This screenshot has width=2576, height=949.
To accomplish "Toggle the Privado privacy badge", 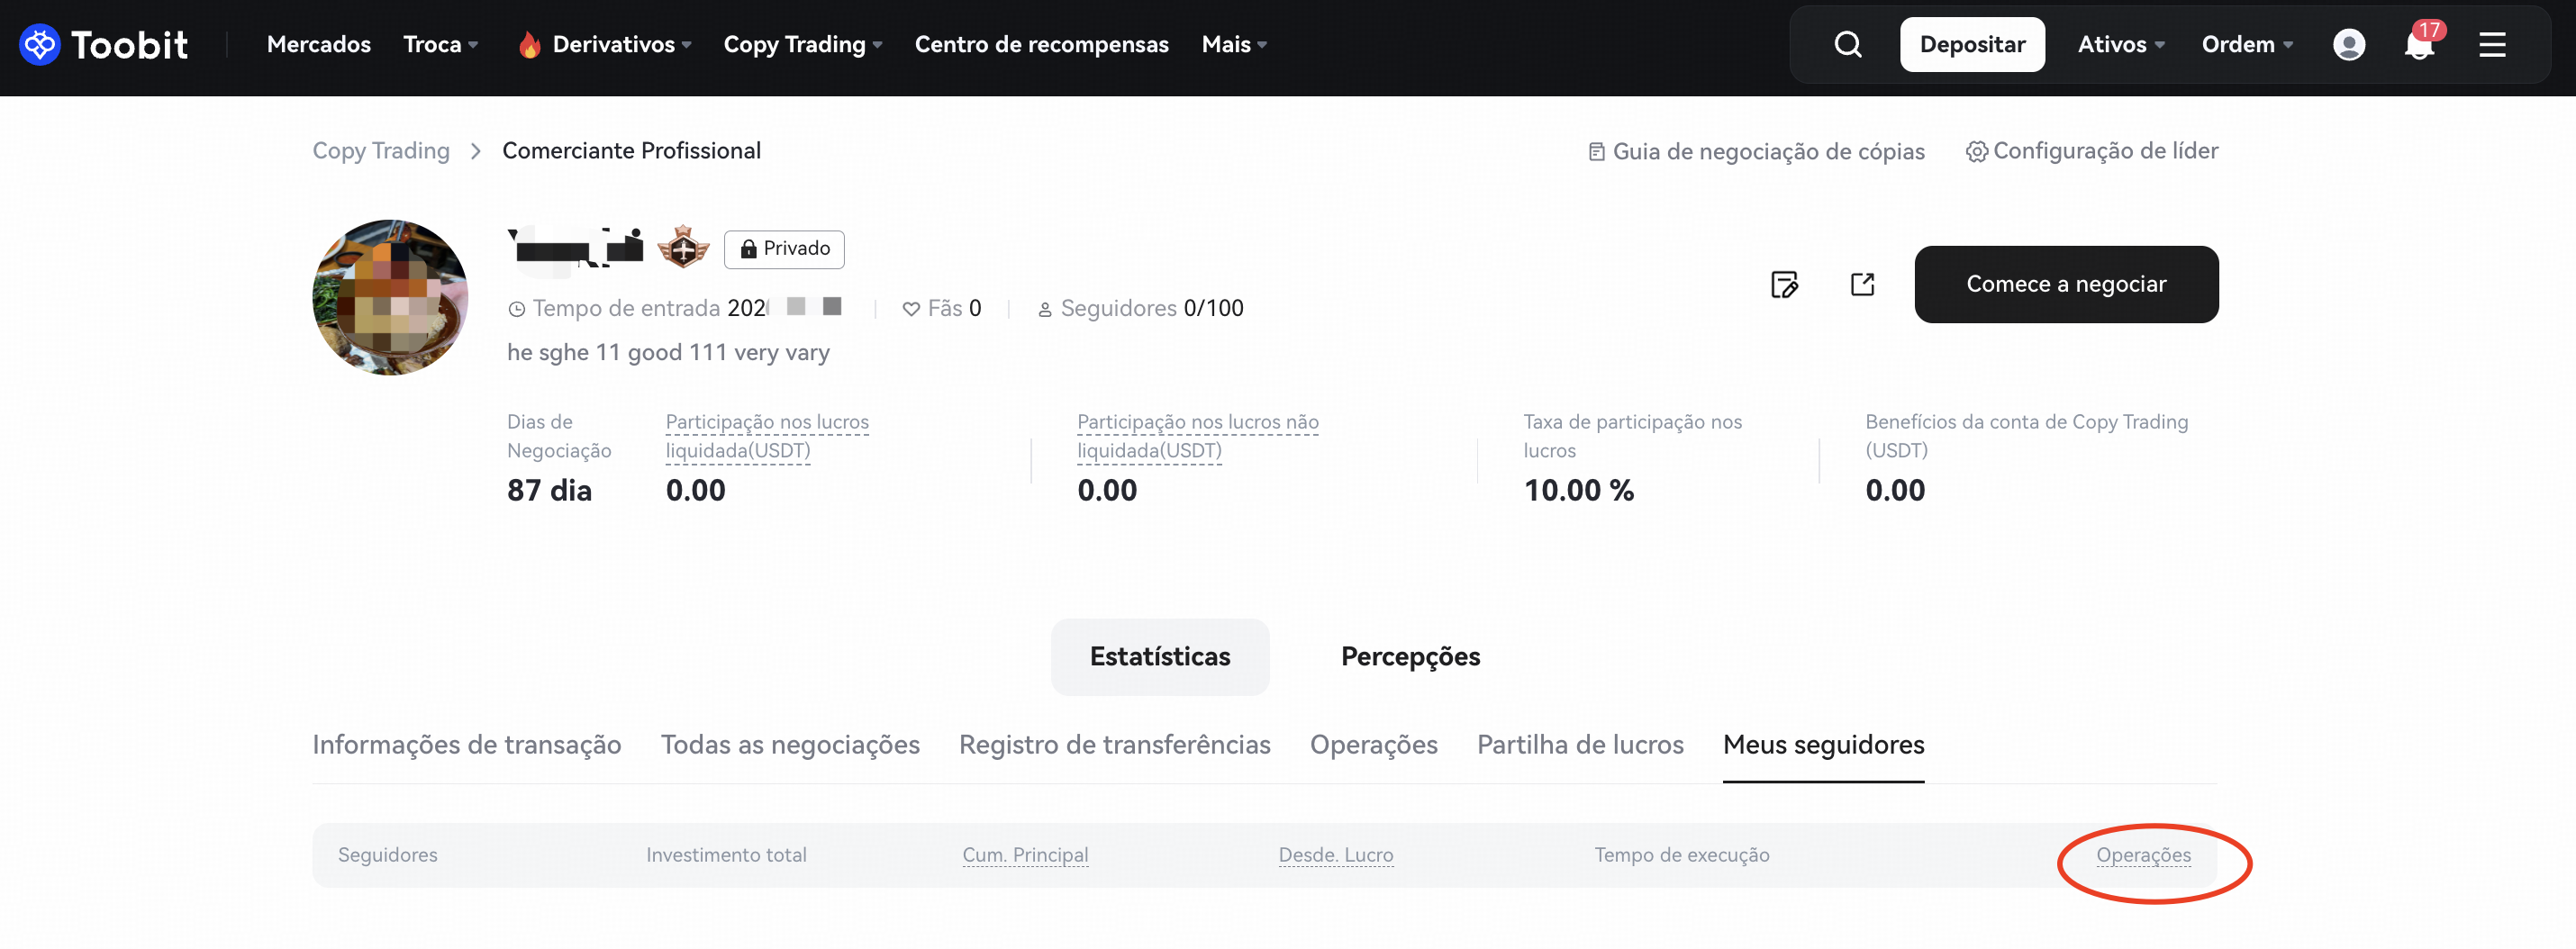I will pyautogui.click(x=784, y=249).
